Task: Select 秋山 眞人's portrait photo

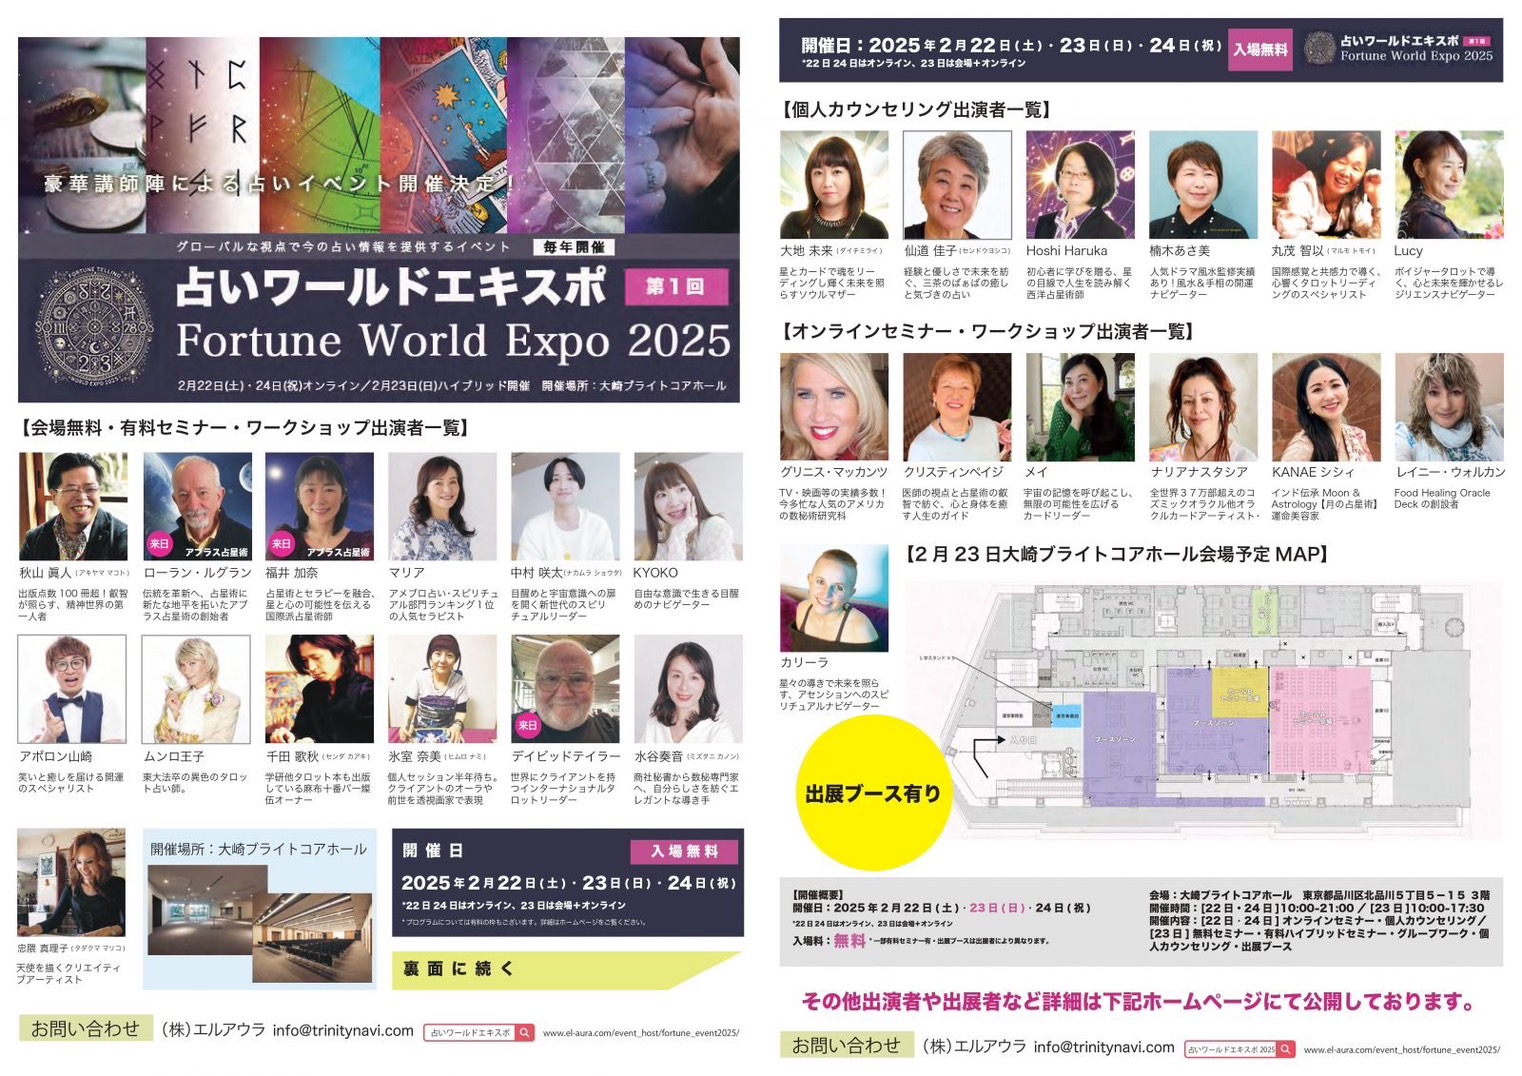Action: coord(73,506)
